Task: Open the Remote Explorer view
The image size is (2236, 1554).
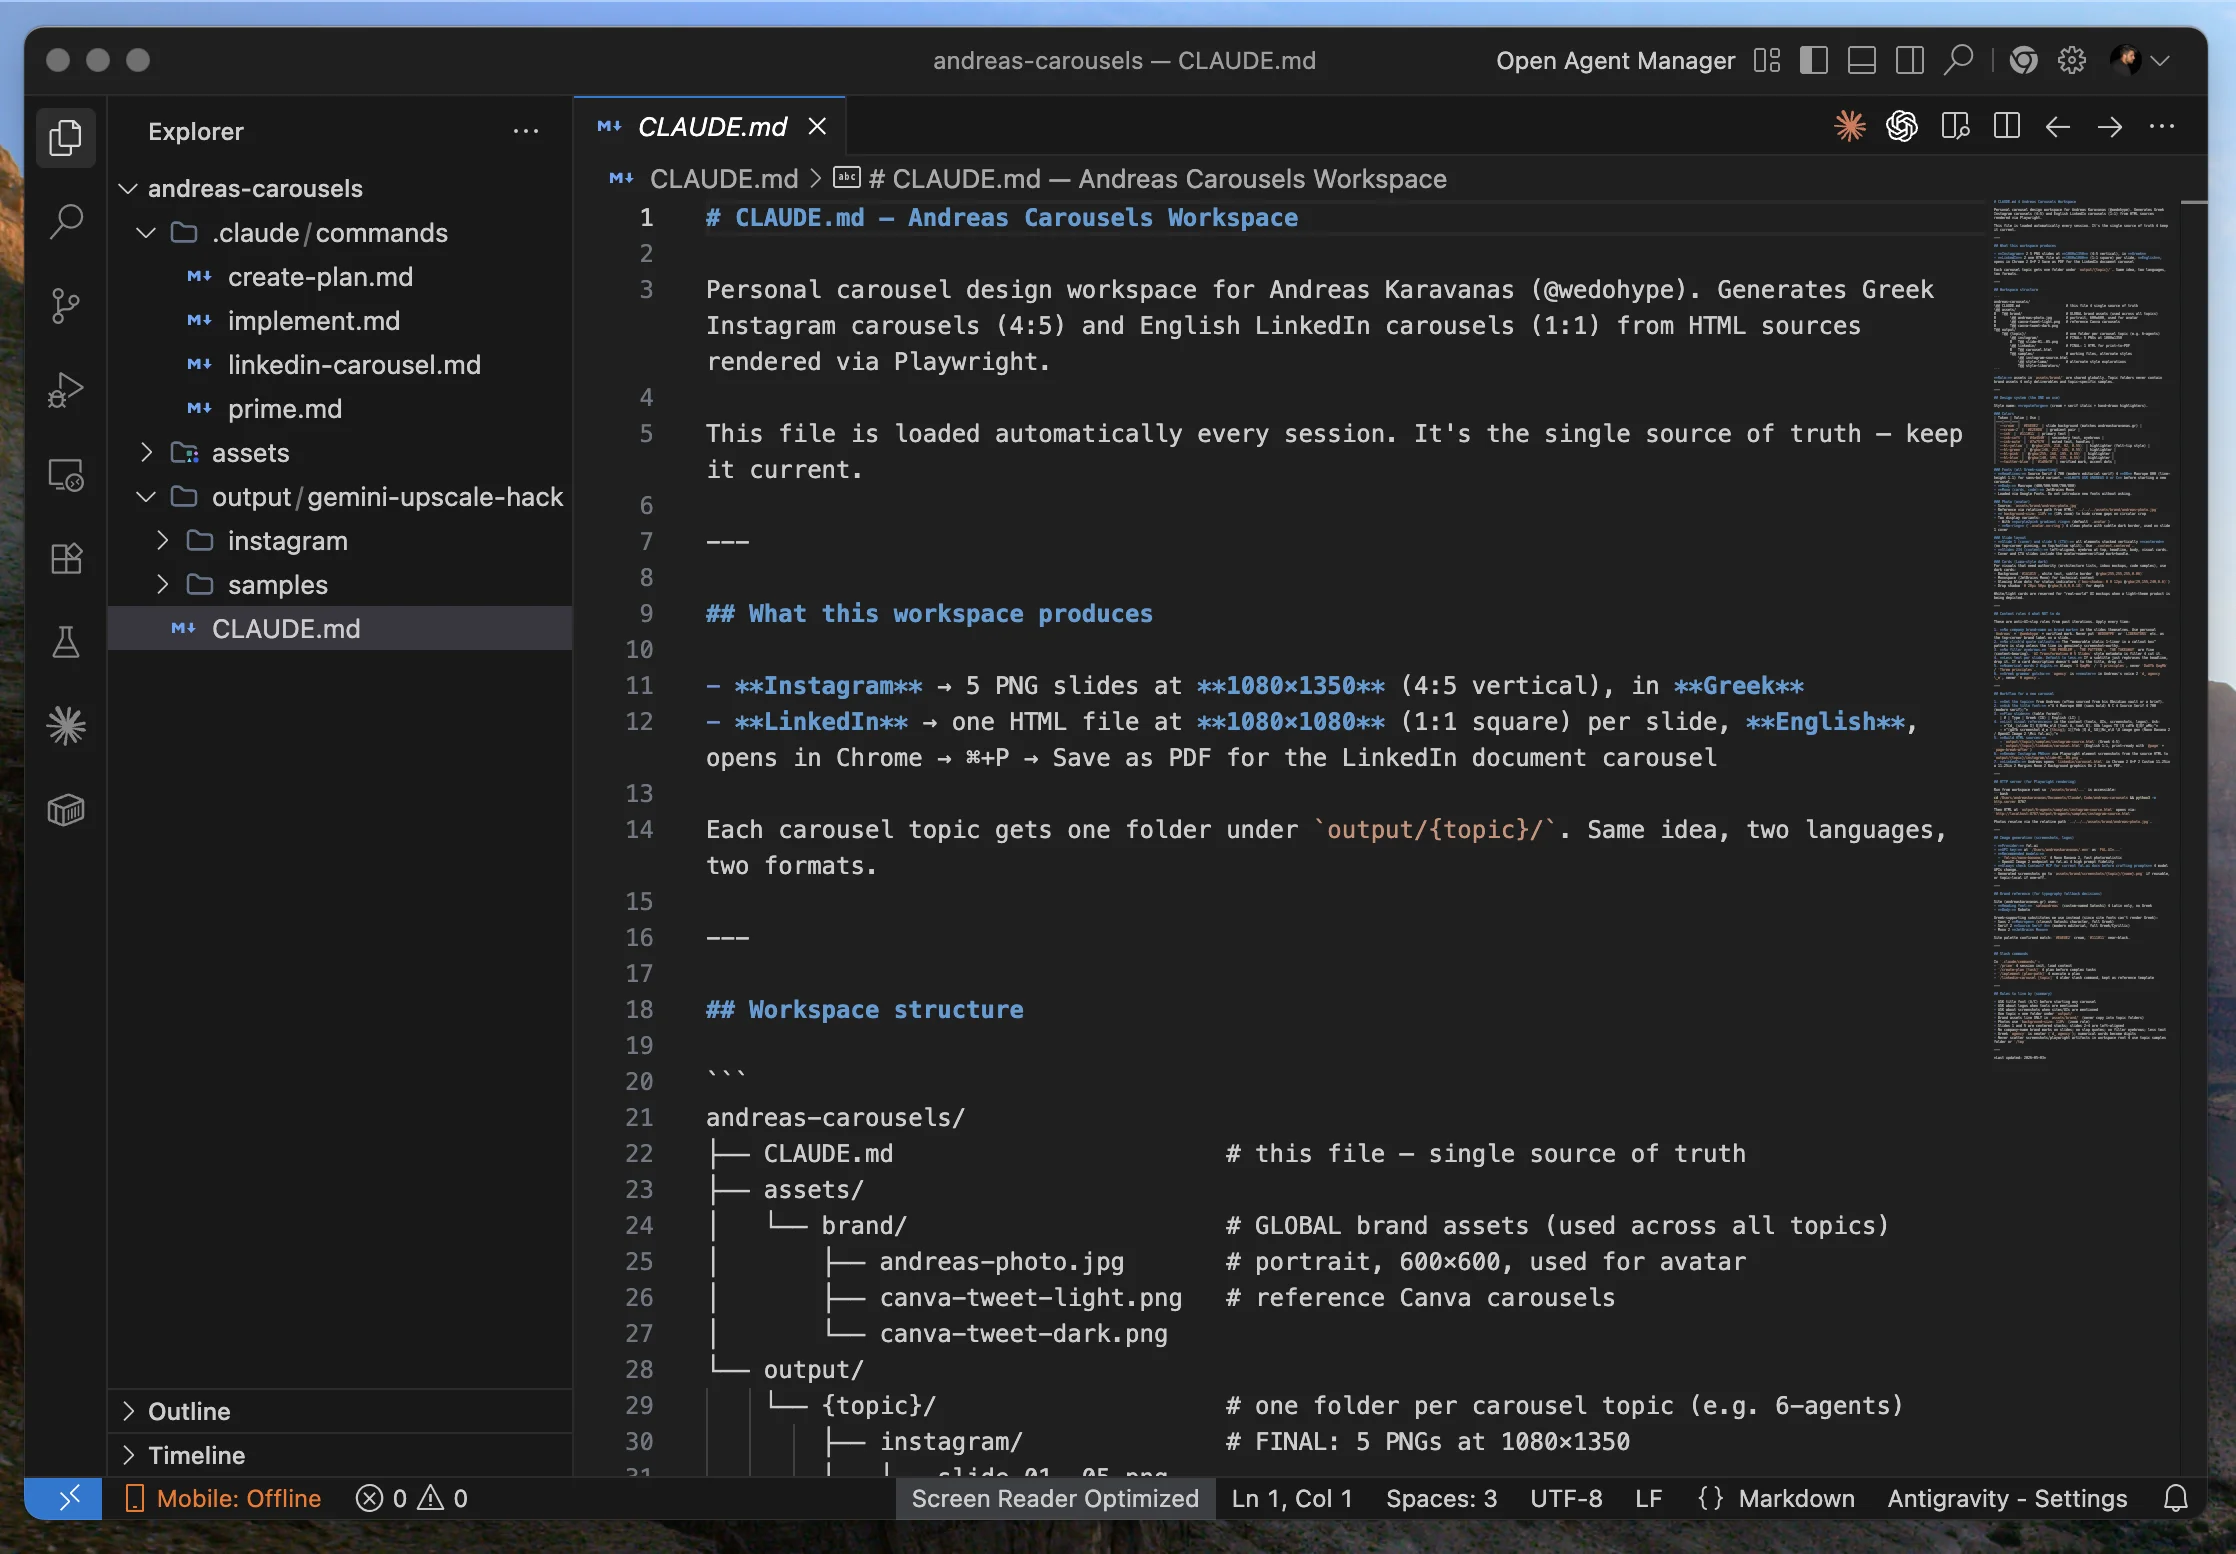Action: point(66,474)
